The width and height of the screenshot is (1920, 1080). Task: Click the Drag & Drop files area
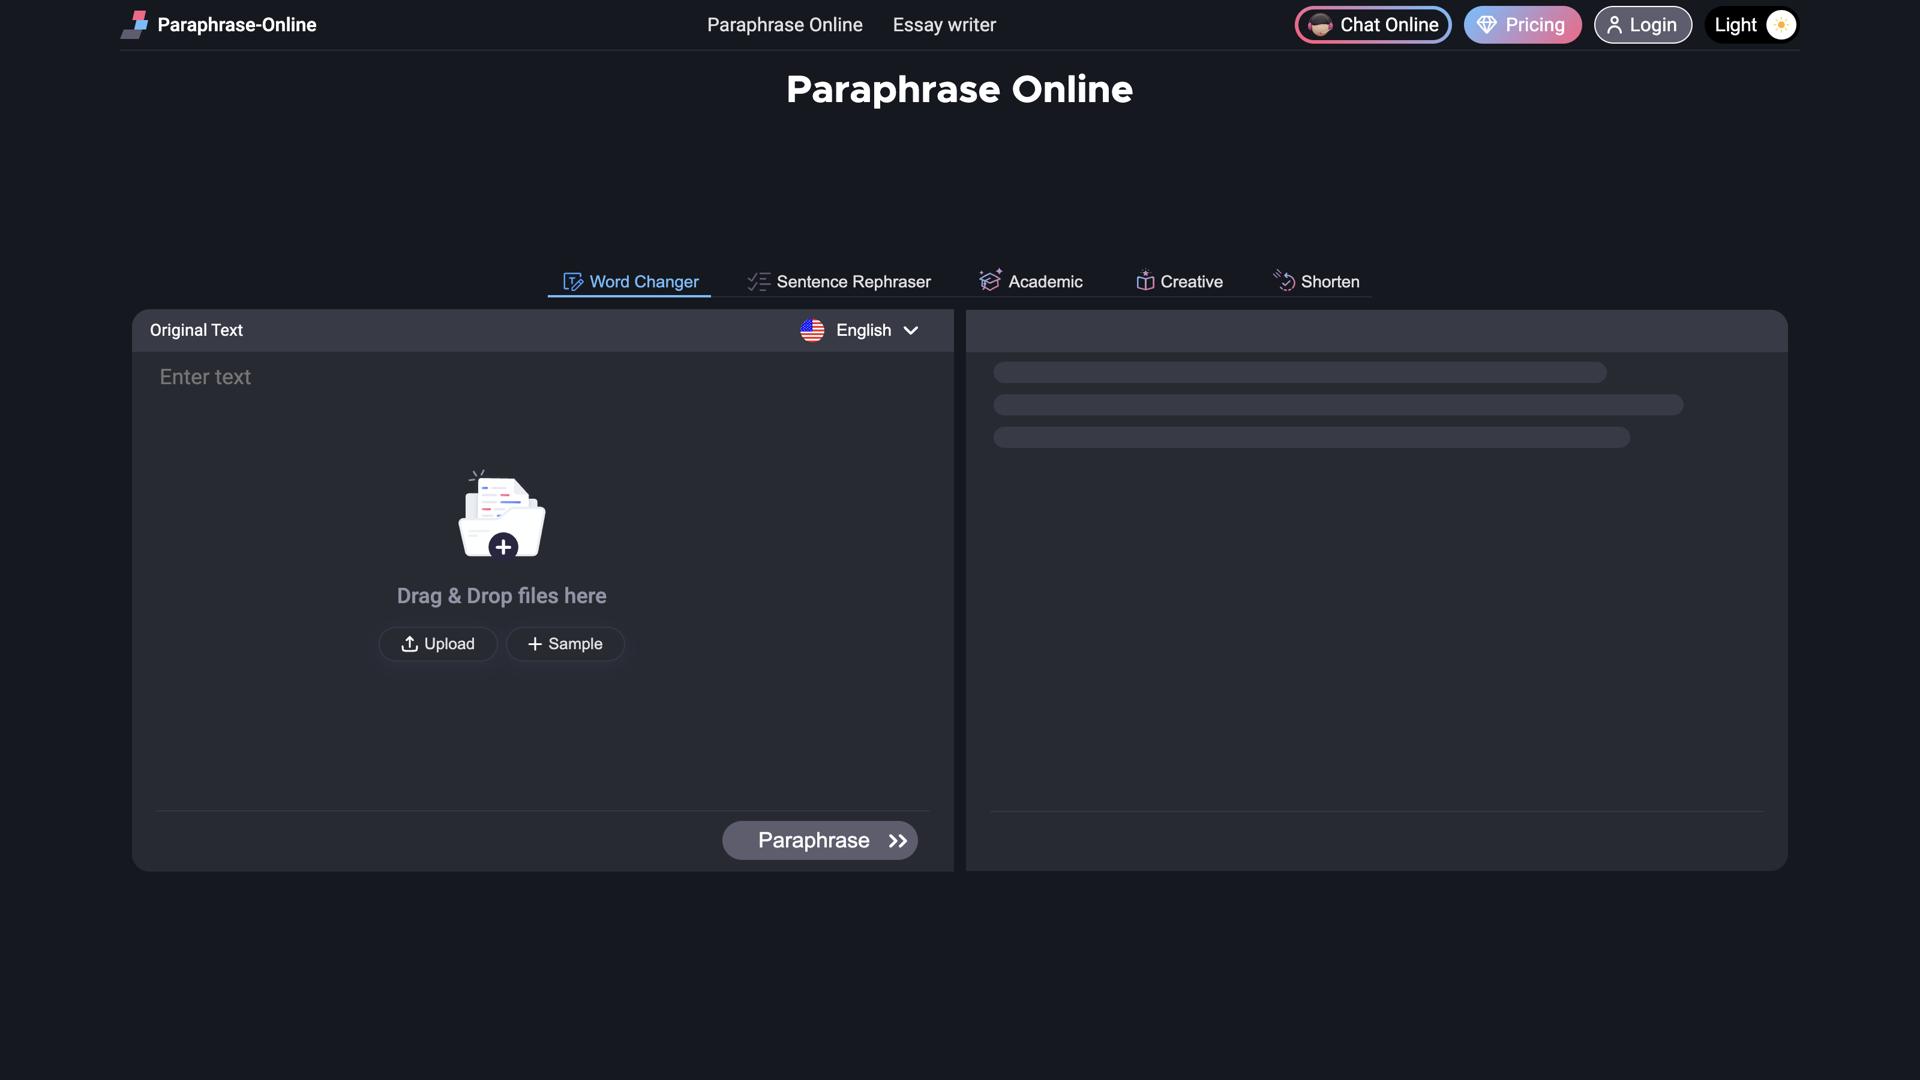coord(501,595)
